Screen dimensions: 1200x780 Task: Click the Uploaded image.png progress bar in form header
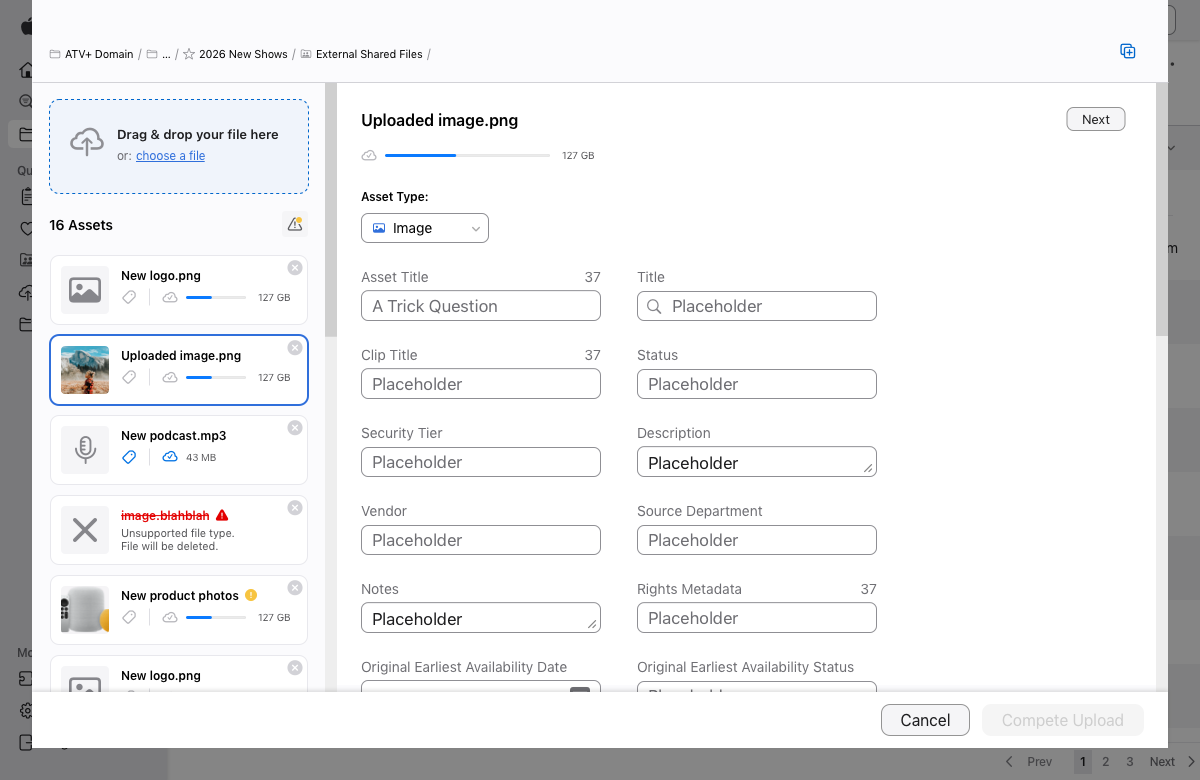tap(466, 156)
